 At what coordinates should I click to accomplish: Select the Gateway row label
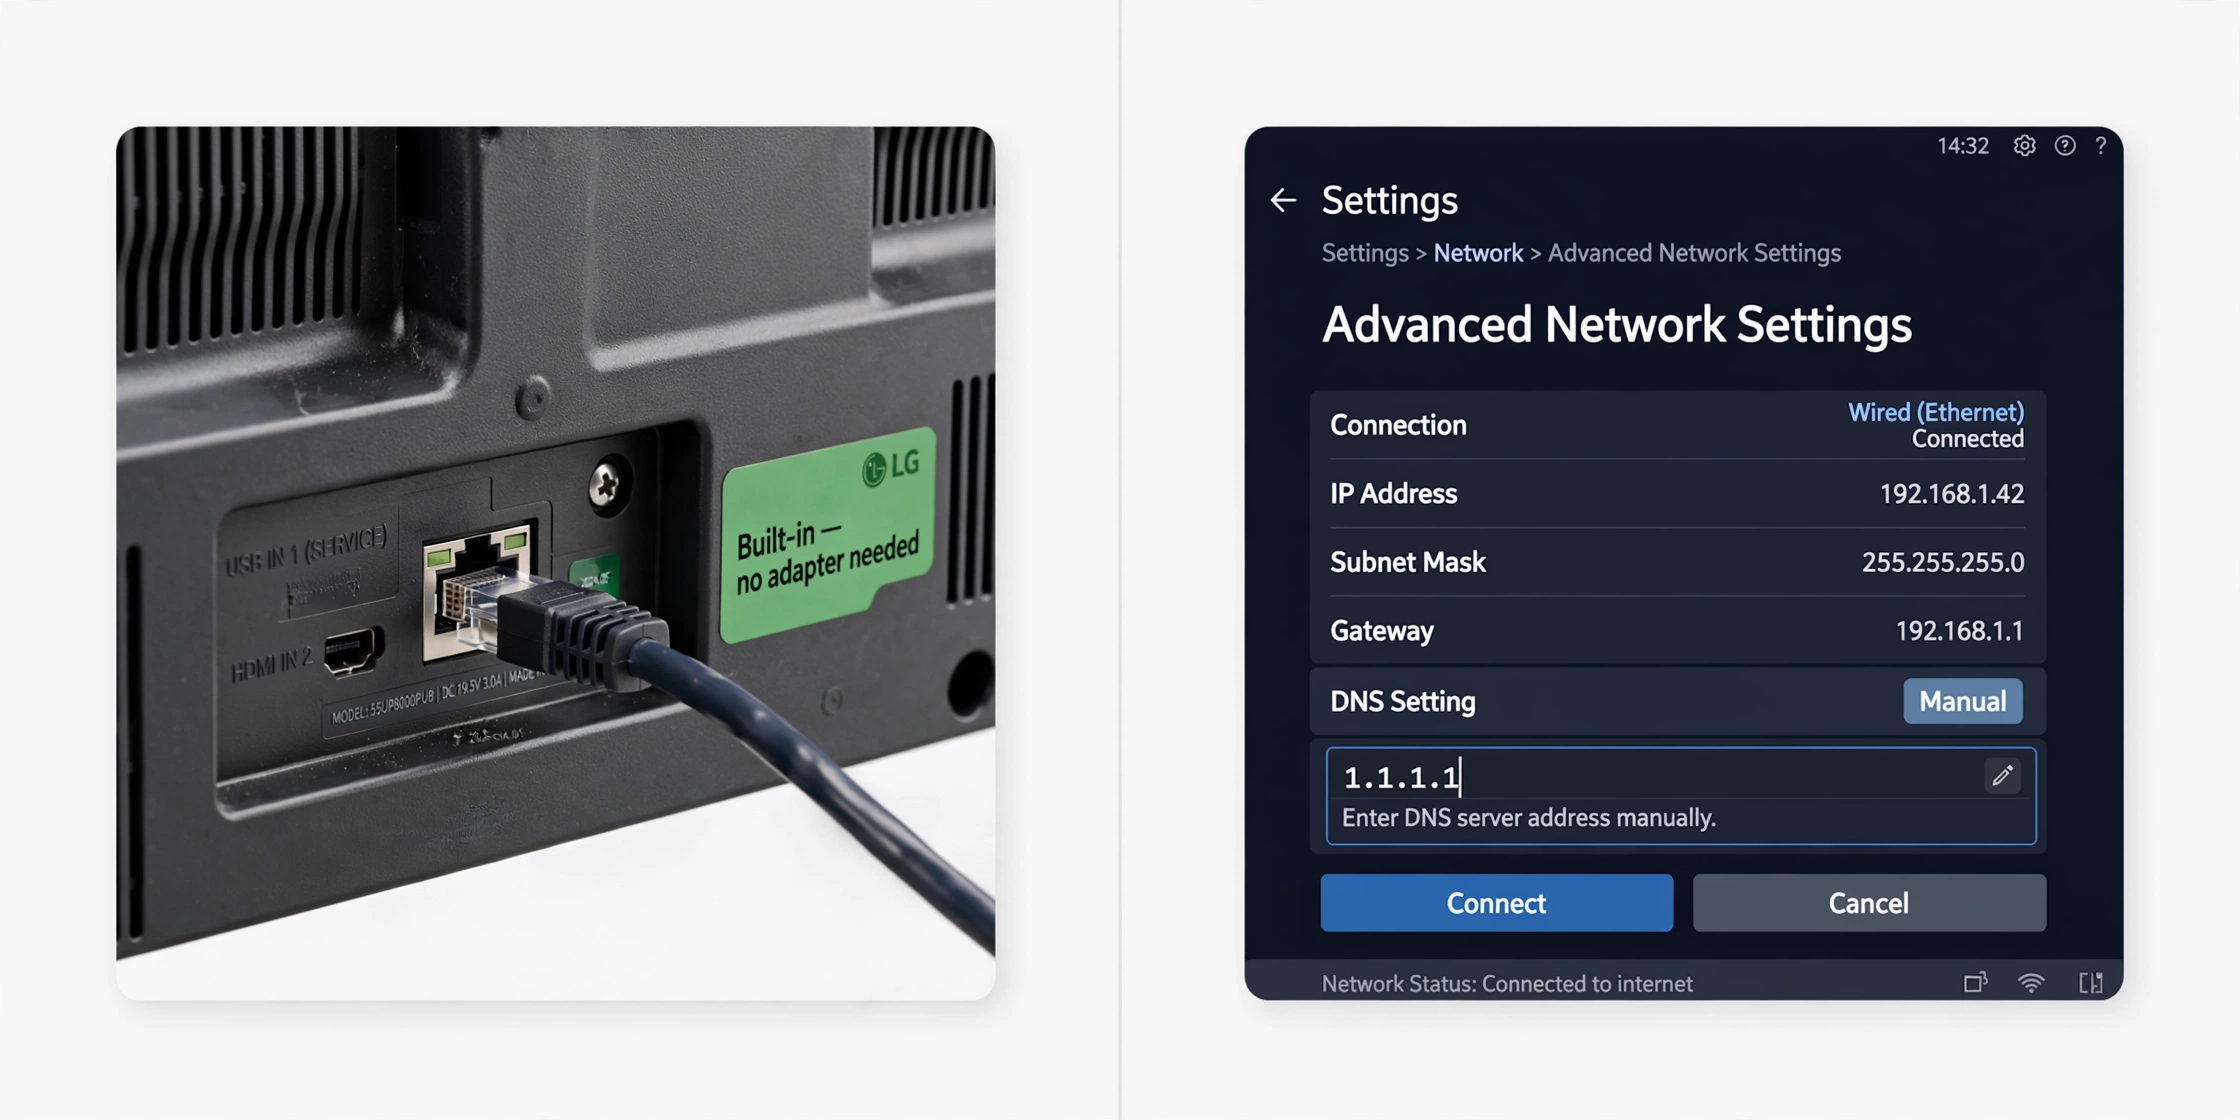[1382, 631]
